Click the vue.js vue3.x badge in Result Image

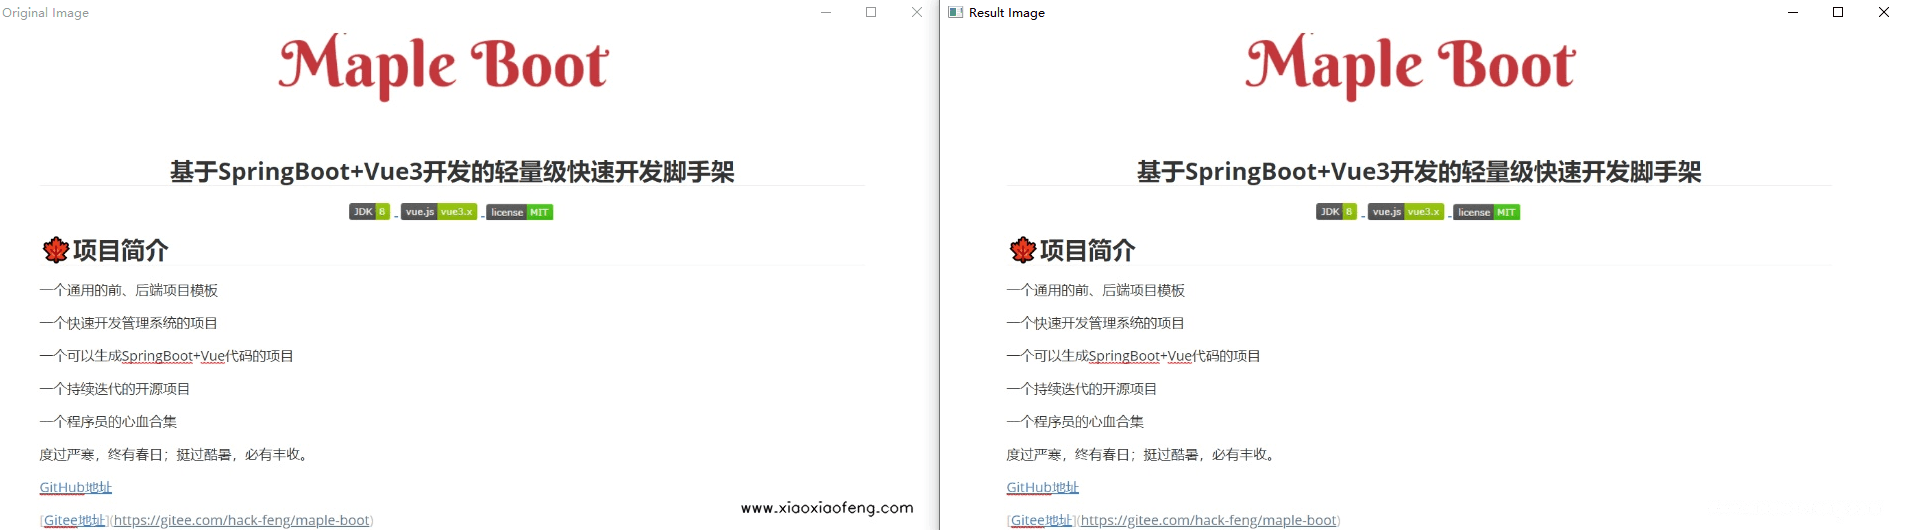coord(1406,212)
